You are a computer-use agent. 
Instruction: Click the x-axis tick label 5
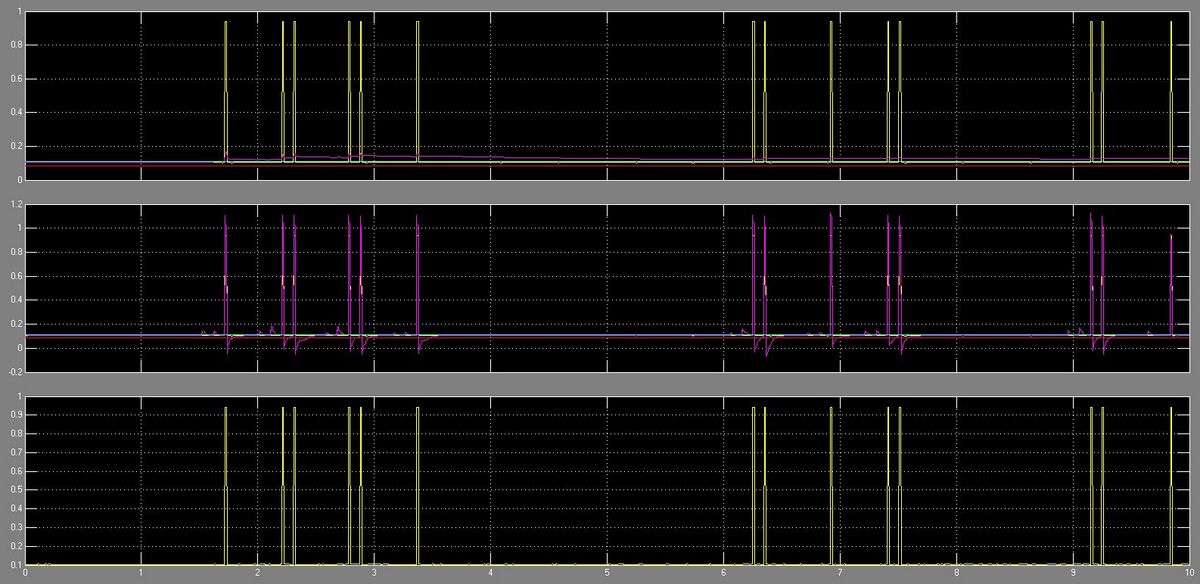[607, 575]
